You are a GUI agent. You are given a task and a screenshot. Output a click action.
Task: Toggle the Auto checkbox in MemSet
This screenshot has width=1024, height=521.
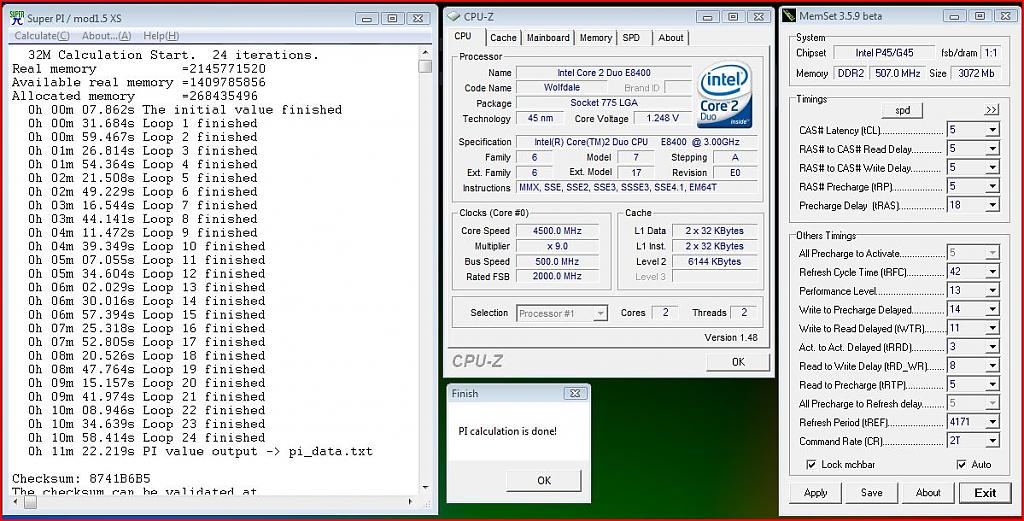[961, 464]
